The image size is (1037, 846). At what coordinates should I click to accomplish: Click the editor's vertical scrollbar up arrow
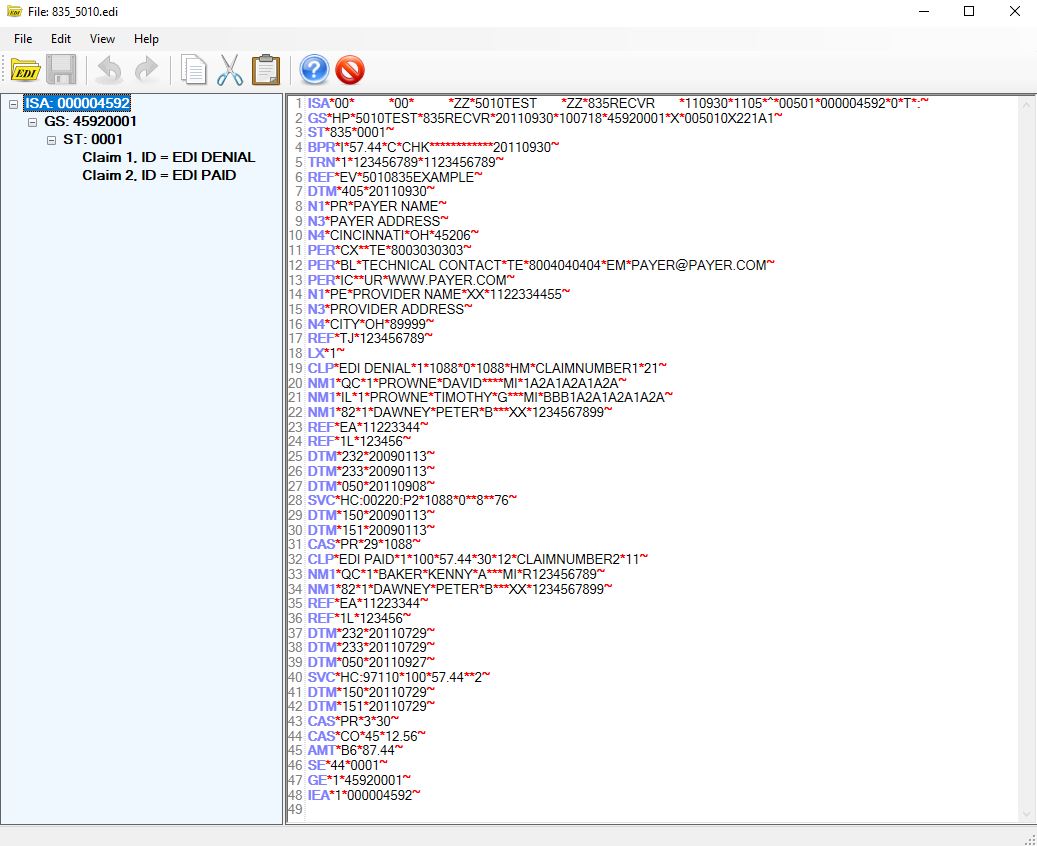point(1026,104)
